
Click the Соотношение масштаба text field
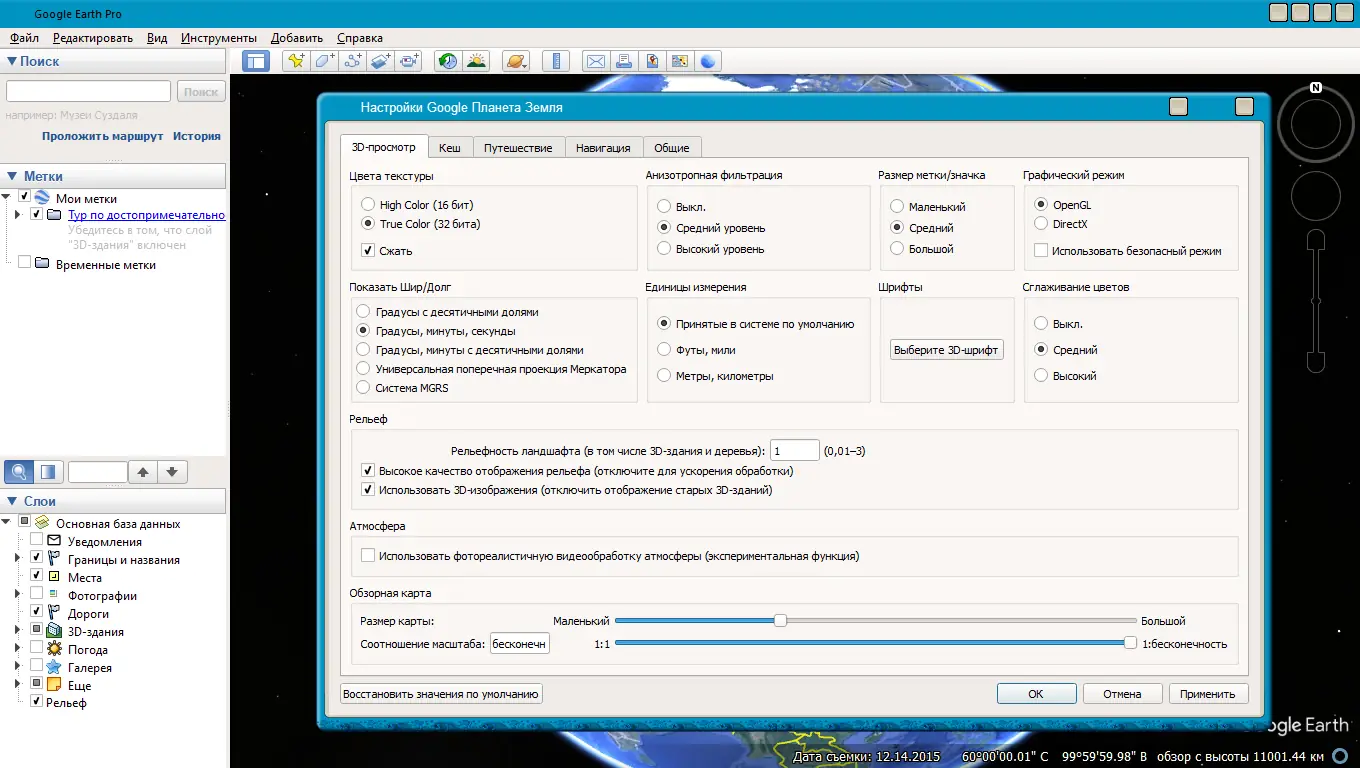click(519, 644)
